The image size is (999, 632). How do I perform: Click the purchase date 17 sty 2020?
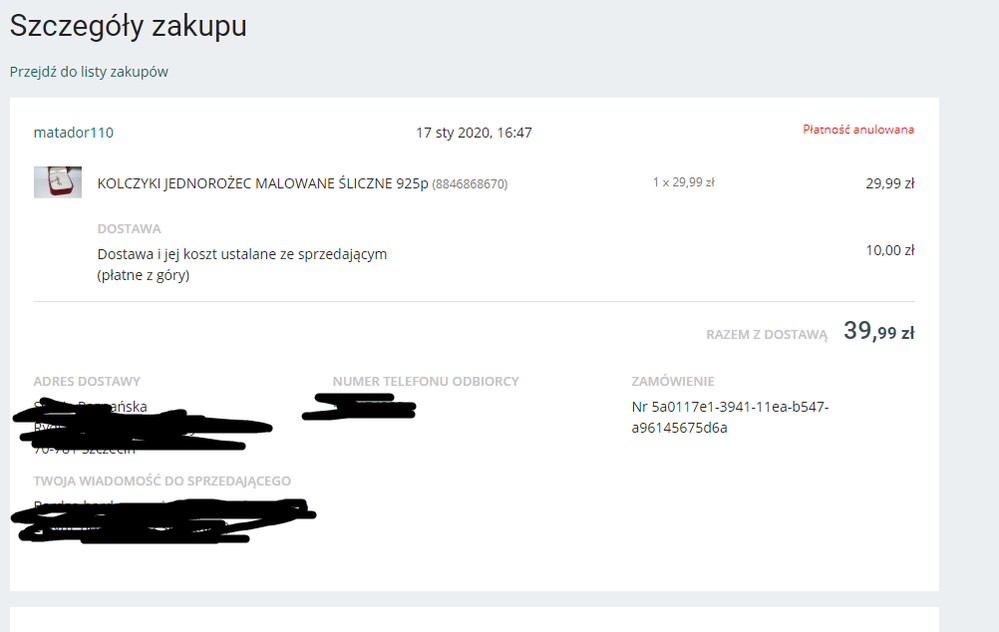pyautogui.click(x=474, y=132)
